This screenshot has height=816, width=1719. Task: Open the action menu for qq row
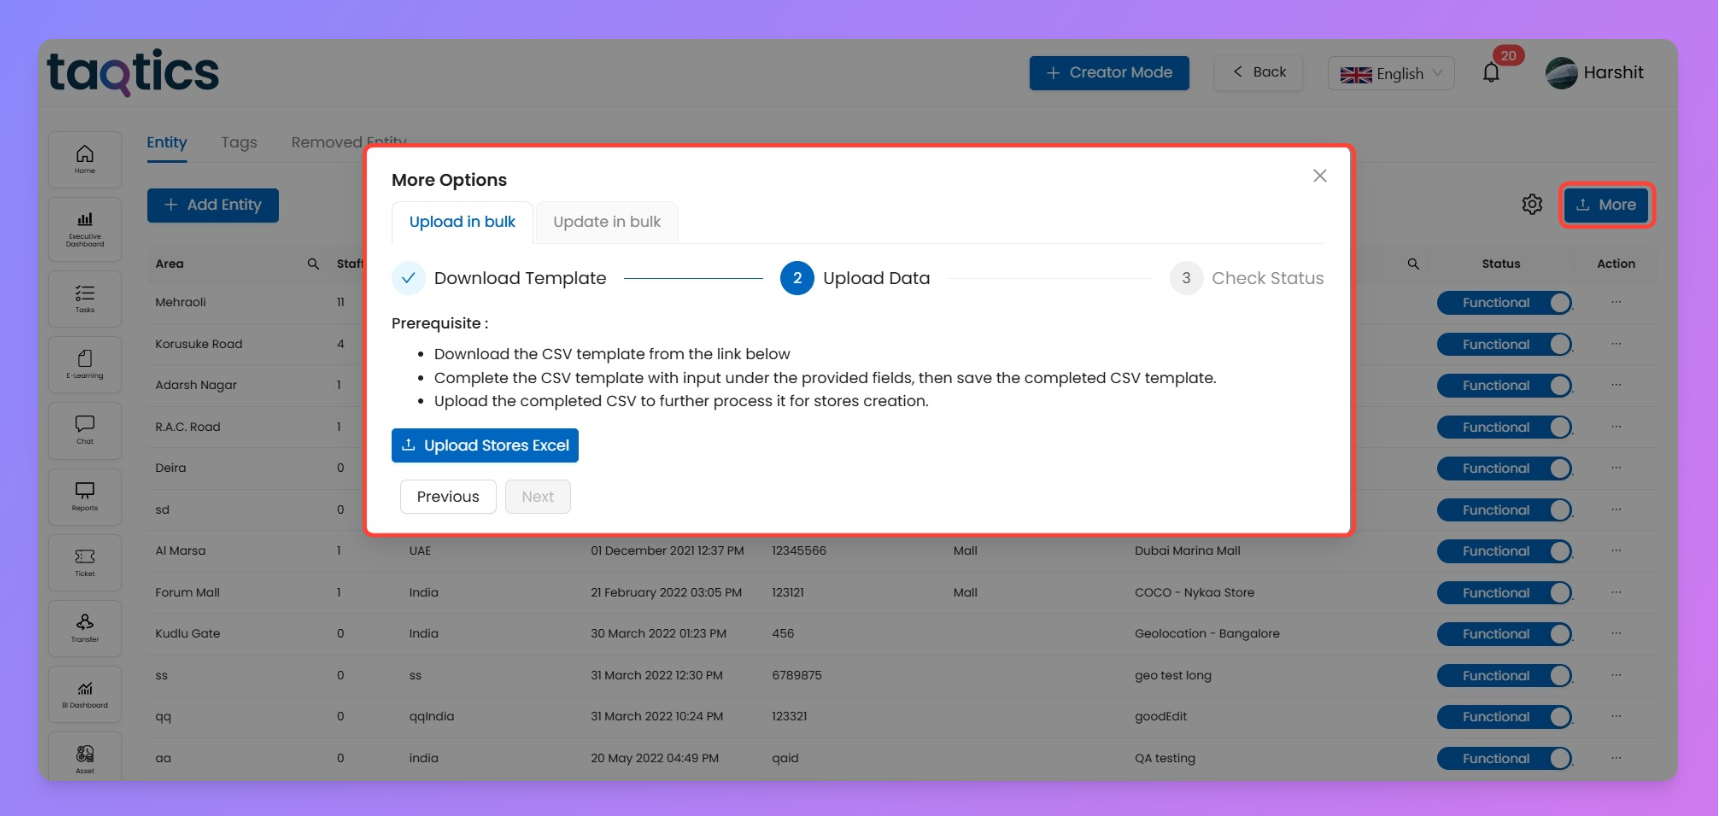tap(1616, 717)
